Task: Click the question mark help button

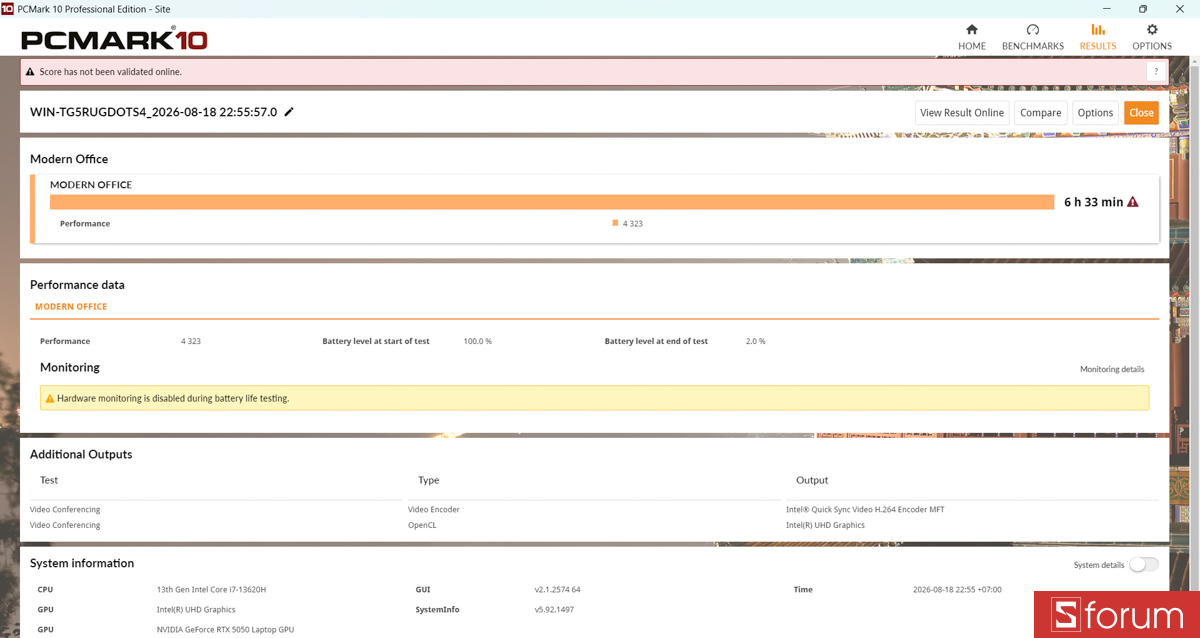Action: [1156, 72]
